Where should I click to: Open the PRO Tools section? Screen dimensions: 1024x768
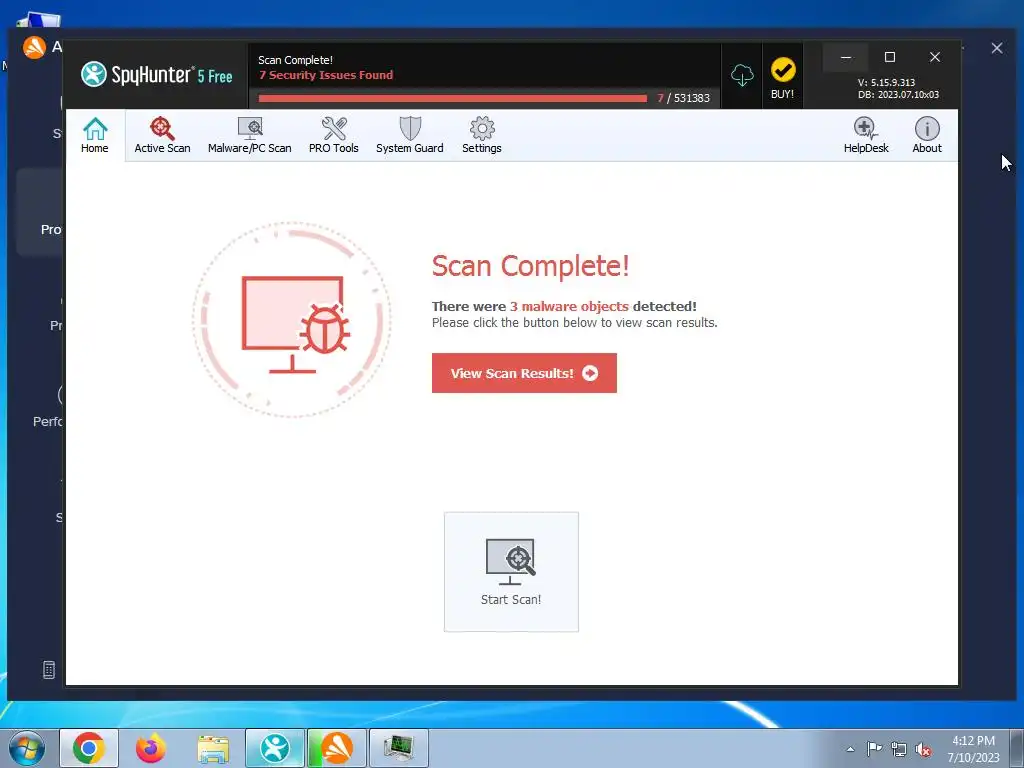(334, 135)
